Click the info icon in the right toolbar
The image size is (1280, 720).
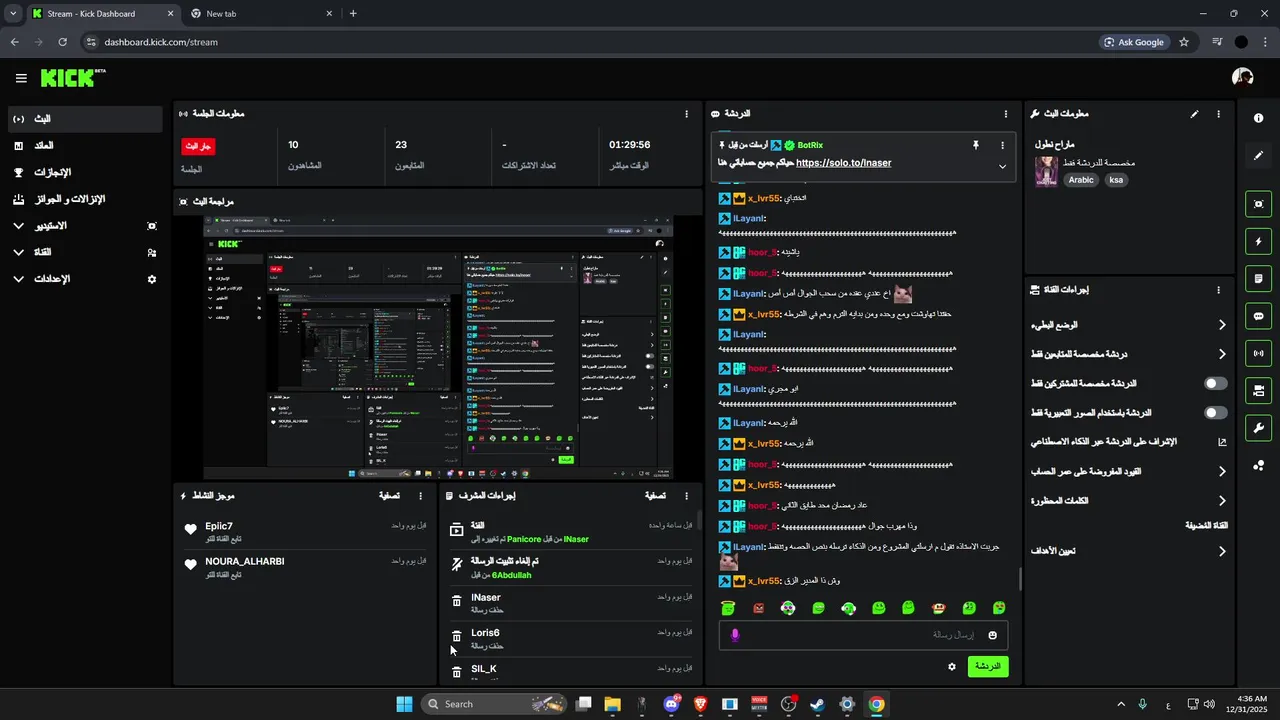[1258, 118]
